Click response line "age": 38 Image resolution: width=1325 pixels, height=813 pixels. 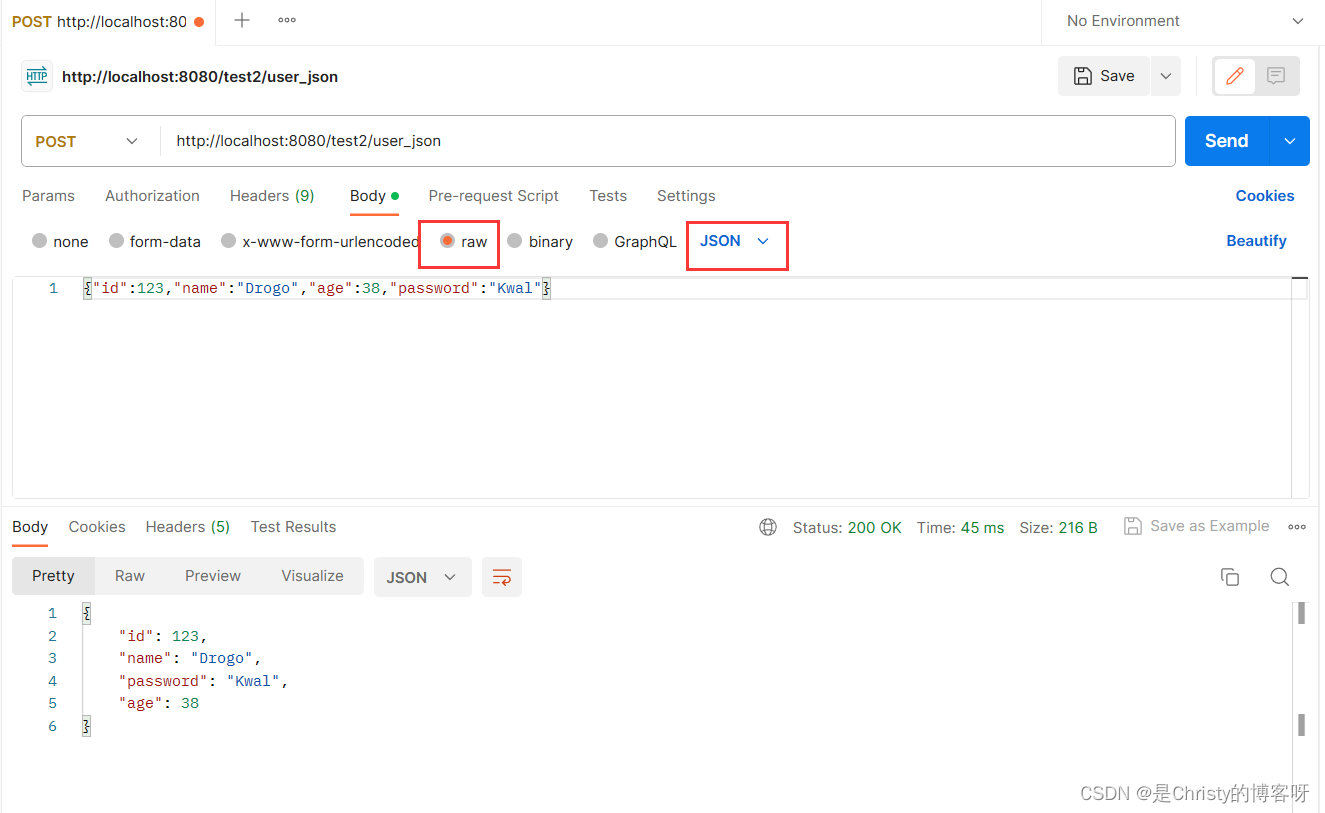point(159,703)
